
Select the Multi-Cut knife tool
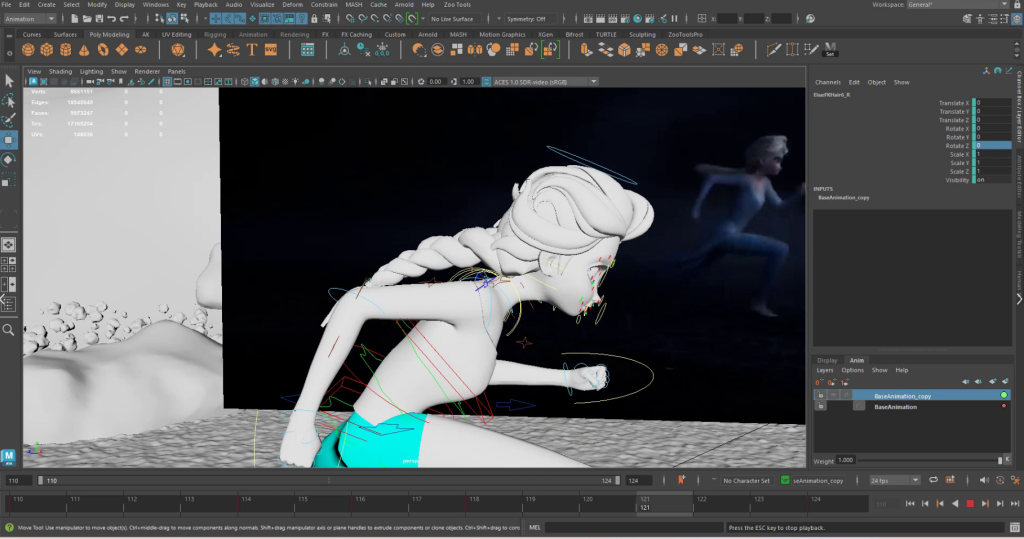773,50
